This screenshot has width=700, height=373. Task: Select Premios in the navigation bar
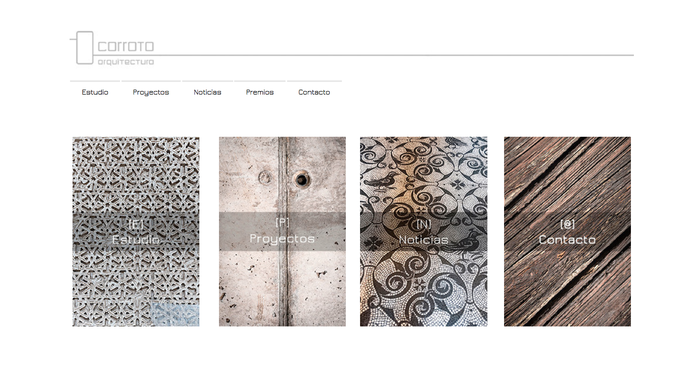pos(259,92)
